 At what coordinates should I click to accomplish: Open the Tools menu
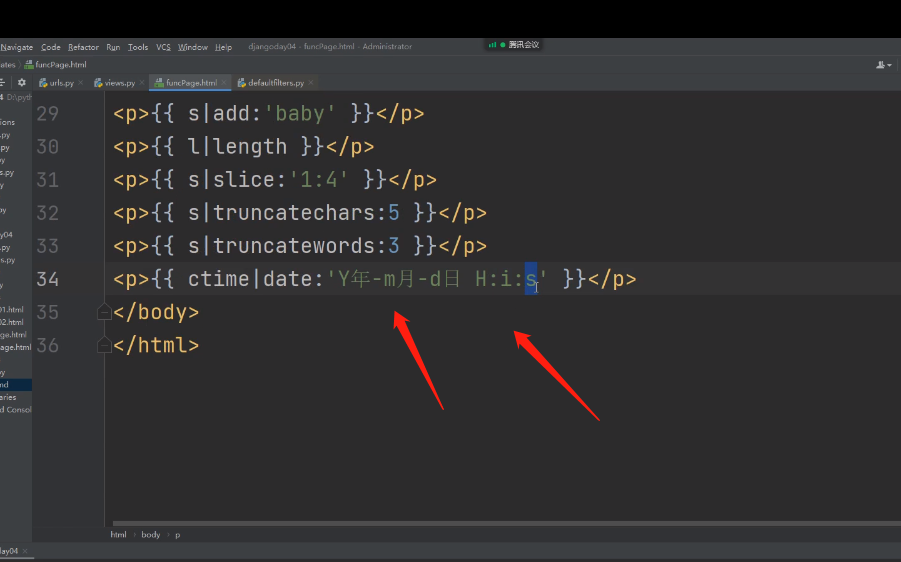138,47
